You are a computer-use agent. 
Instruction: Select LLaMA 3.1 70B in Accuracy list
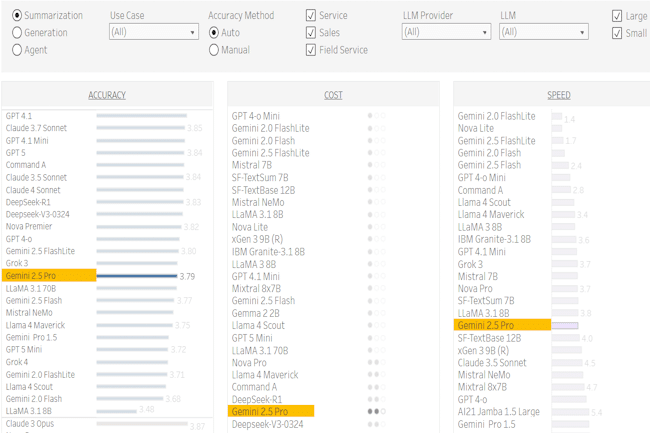pos(31,288)
